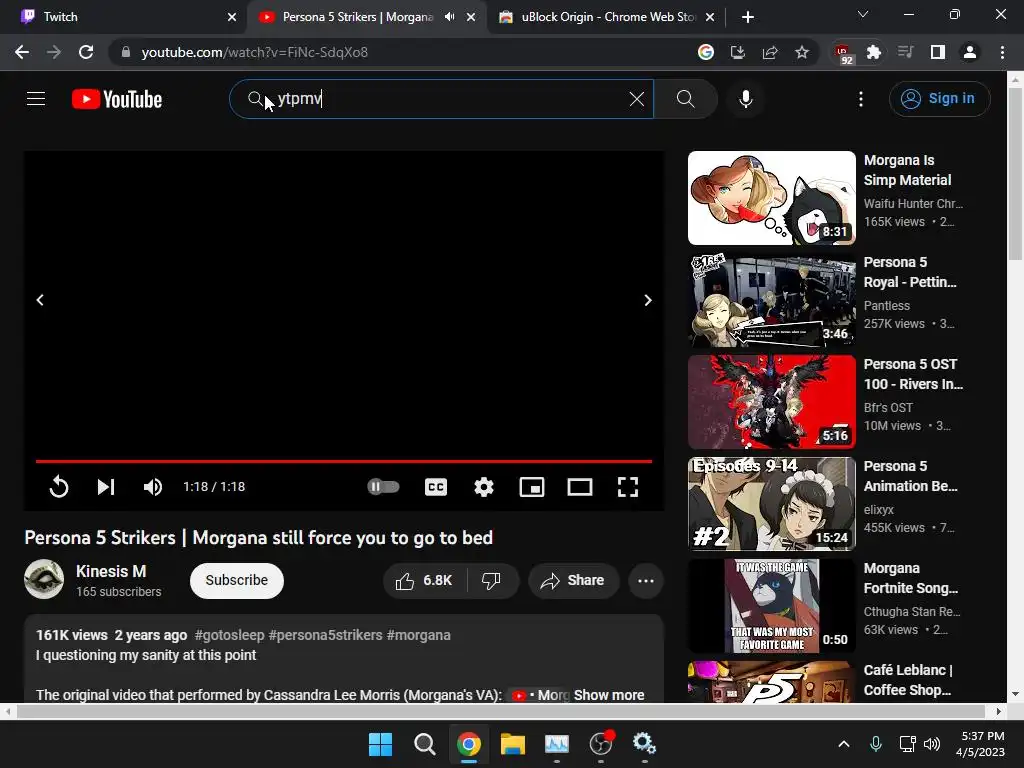Open File Explorer from the taskbar
This screenshot has height=768, width=1024.
coord(513,744)
